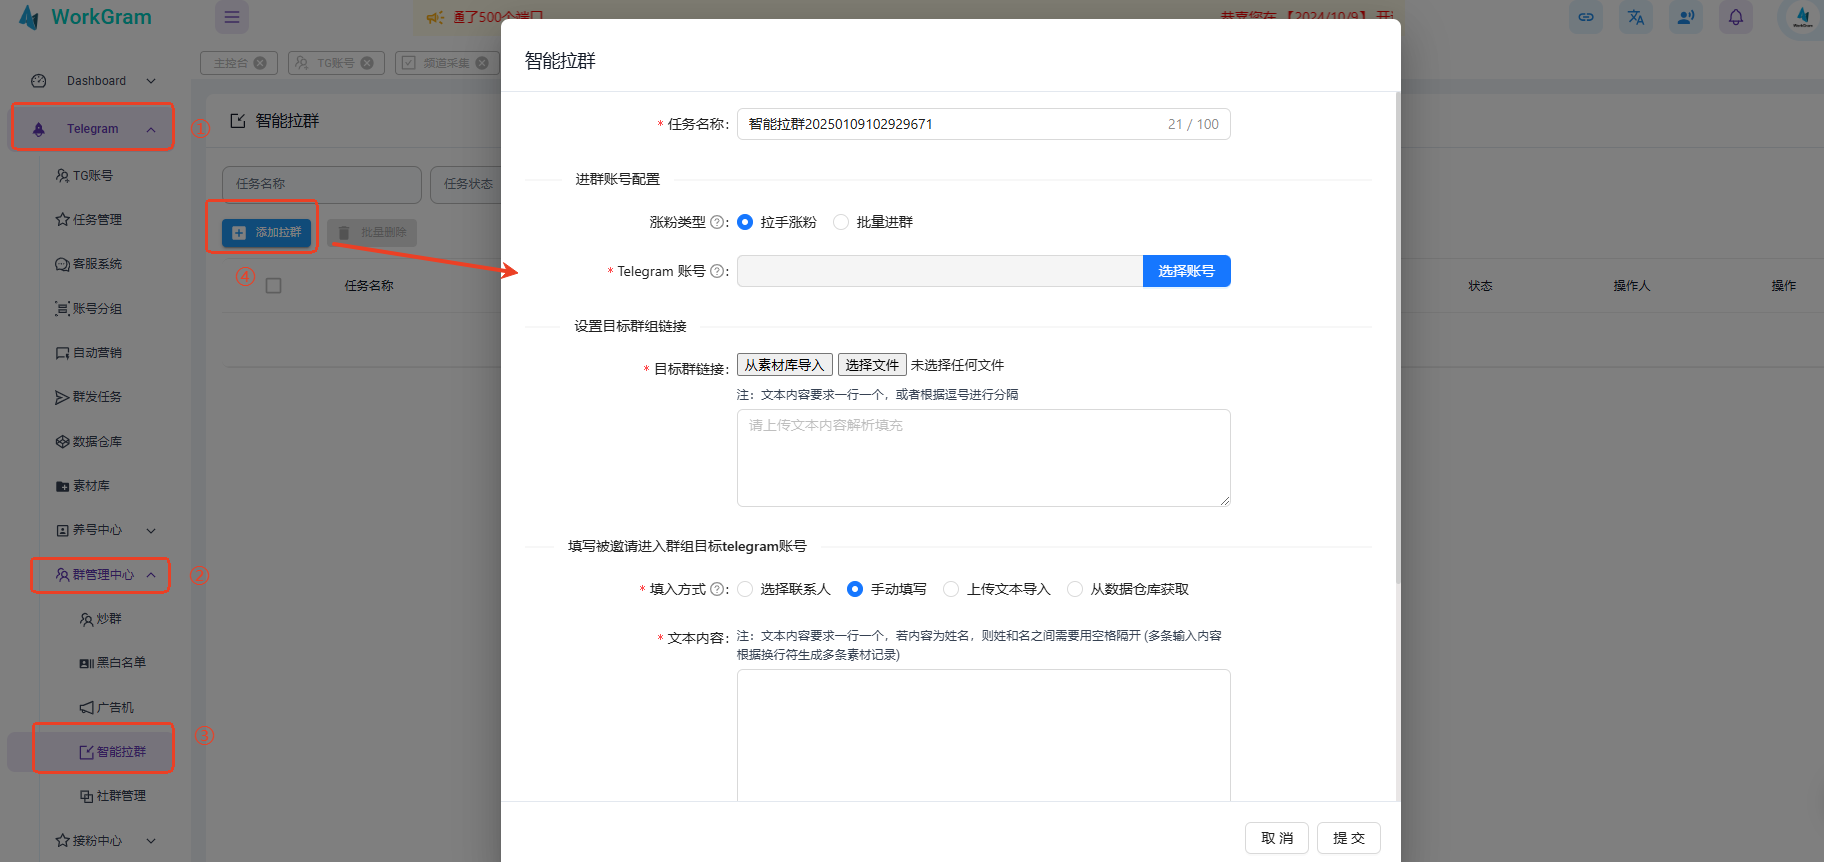This screenshot has width=1824, height=862.
Task: Click the Telegram 账号 input field
Action: (x=940, y=271)
